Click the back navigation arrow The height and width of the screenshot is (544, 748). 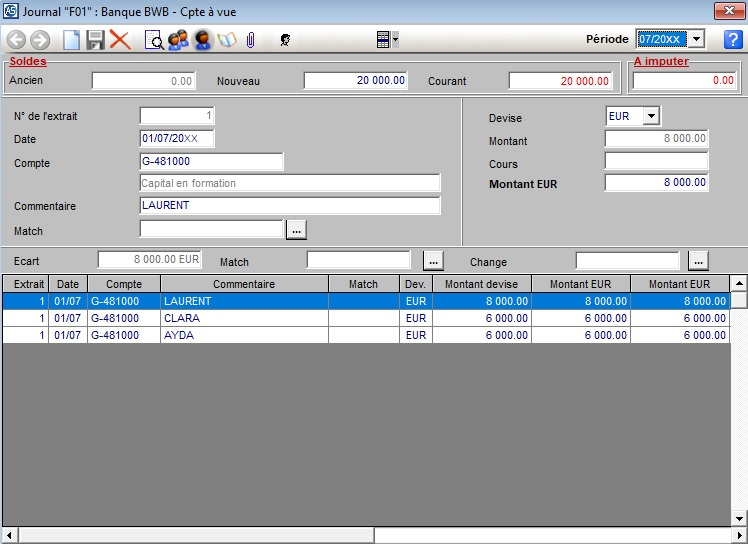click(x=16, y=40)
